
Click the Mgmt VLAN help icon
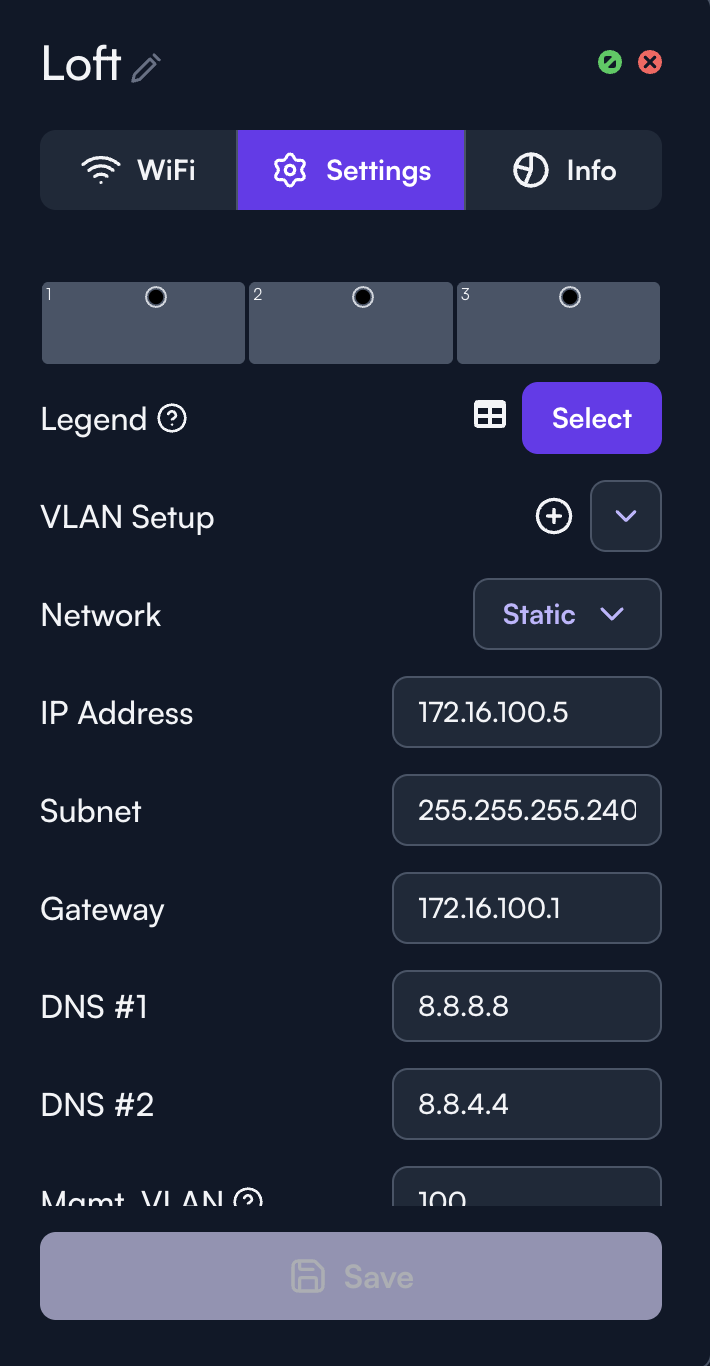(x=247, y=1197)
